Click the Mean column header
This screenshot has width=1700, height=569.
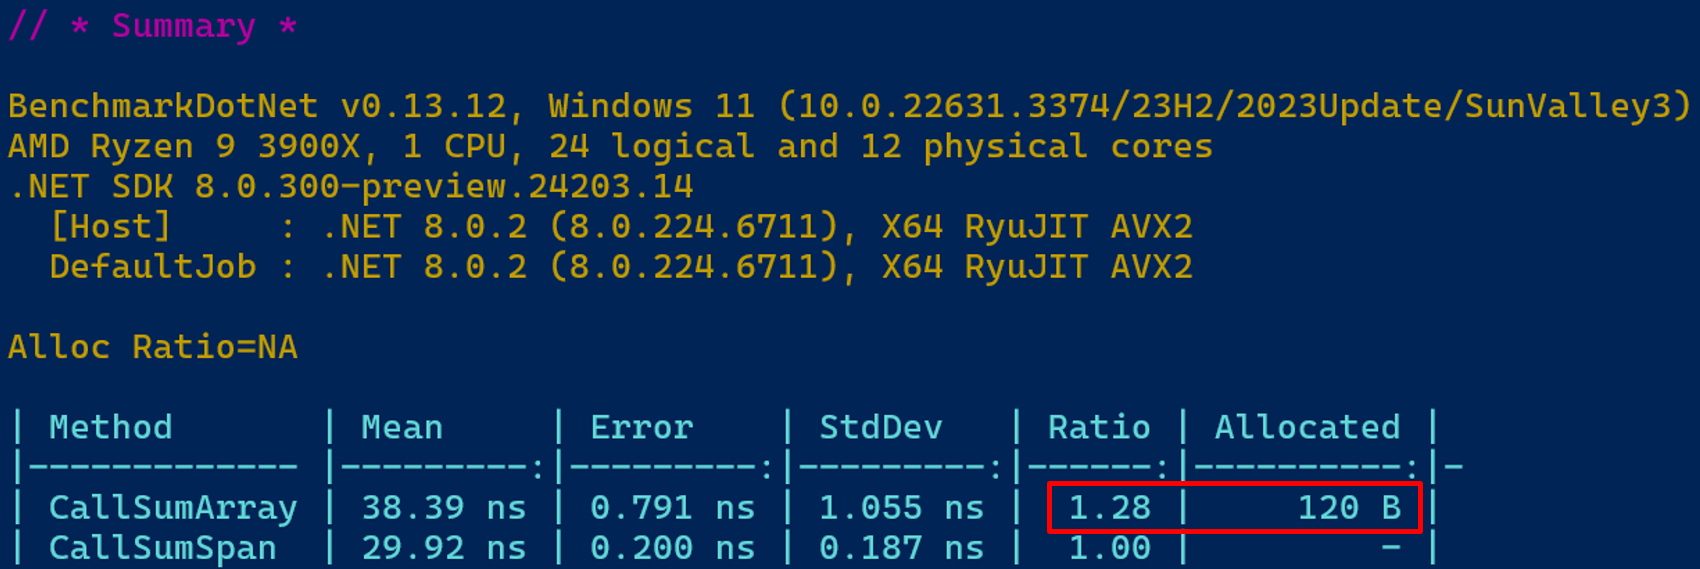[x=402, y=428]
